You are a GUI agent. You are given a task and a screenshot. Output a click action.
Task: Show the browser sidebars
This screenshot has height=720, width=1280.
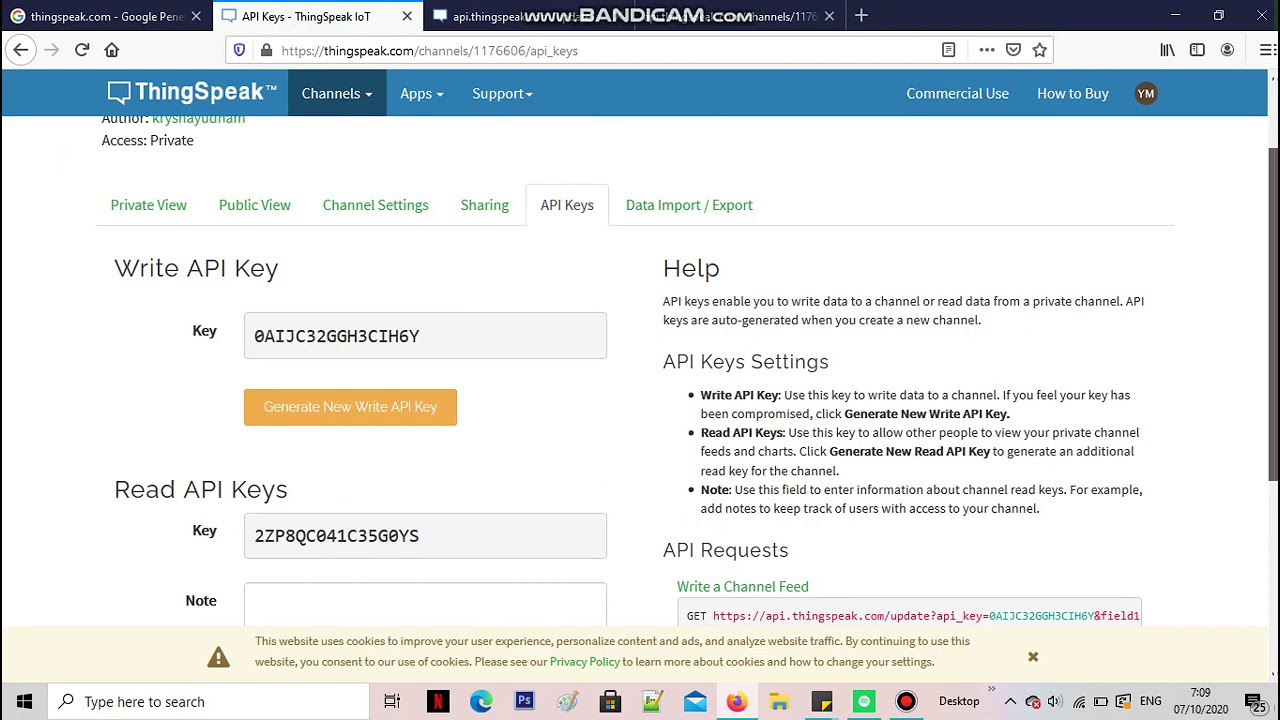1197,50
